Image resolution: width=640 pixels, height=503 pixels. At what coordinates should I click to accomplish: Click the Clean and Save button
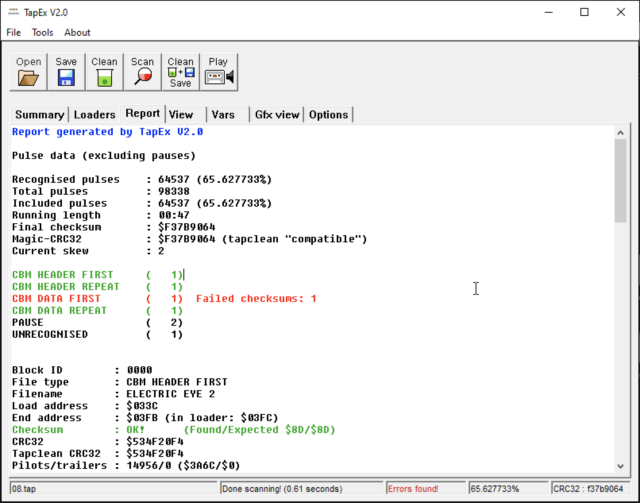[180, 71]
